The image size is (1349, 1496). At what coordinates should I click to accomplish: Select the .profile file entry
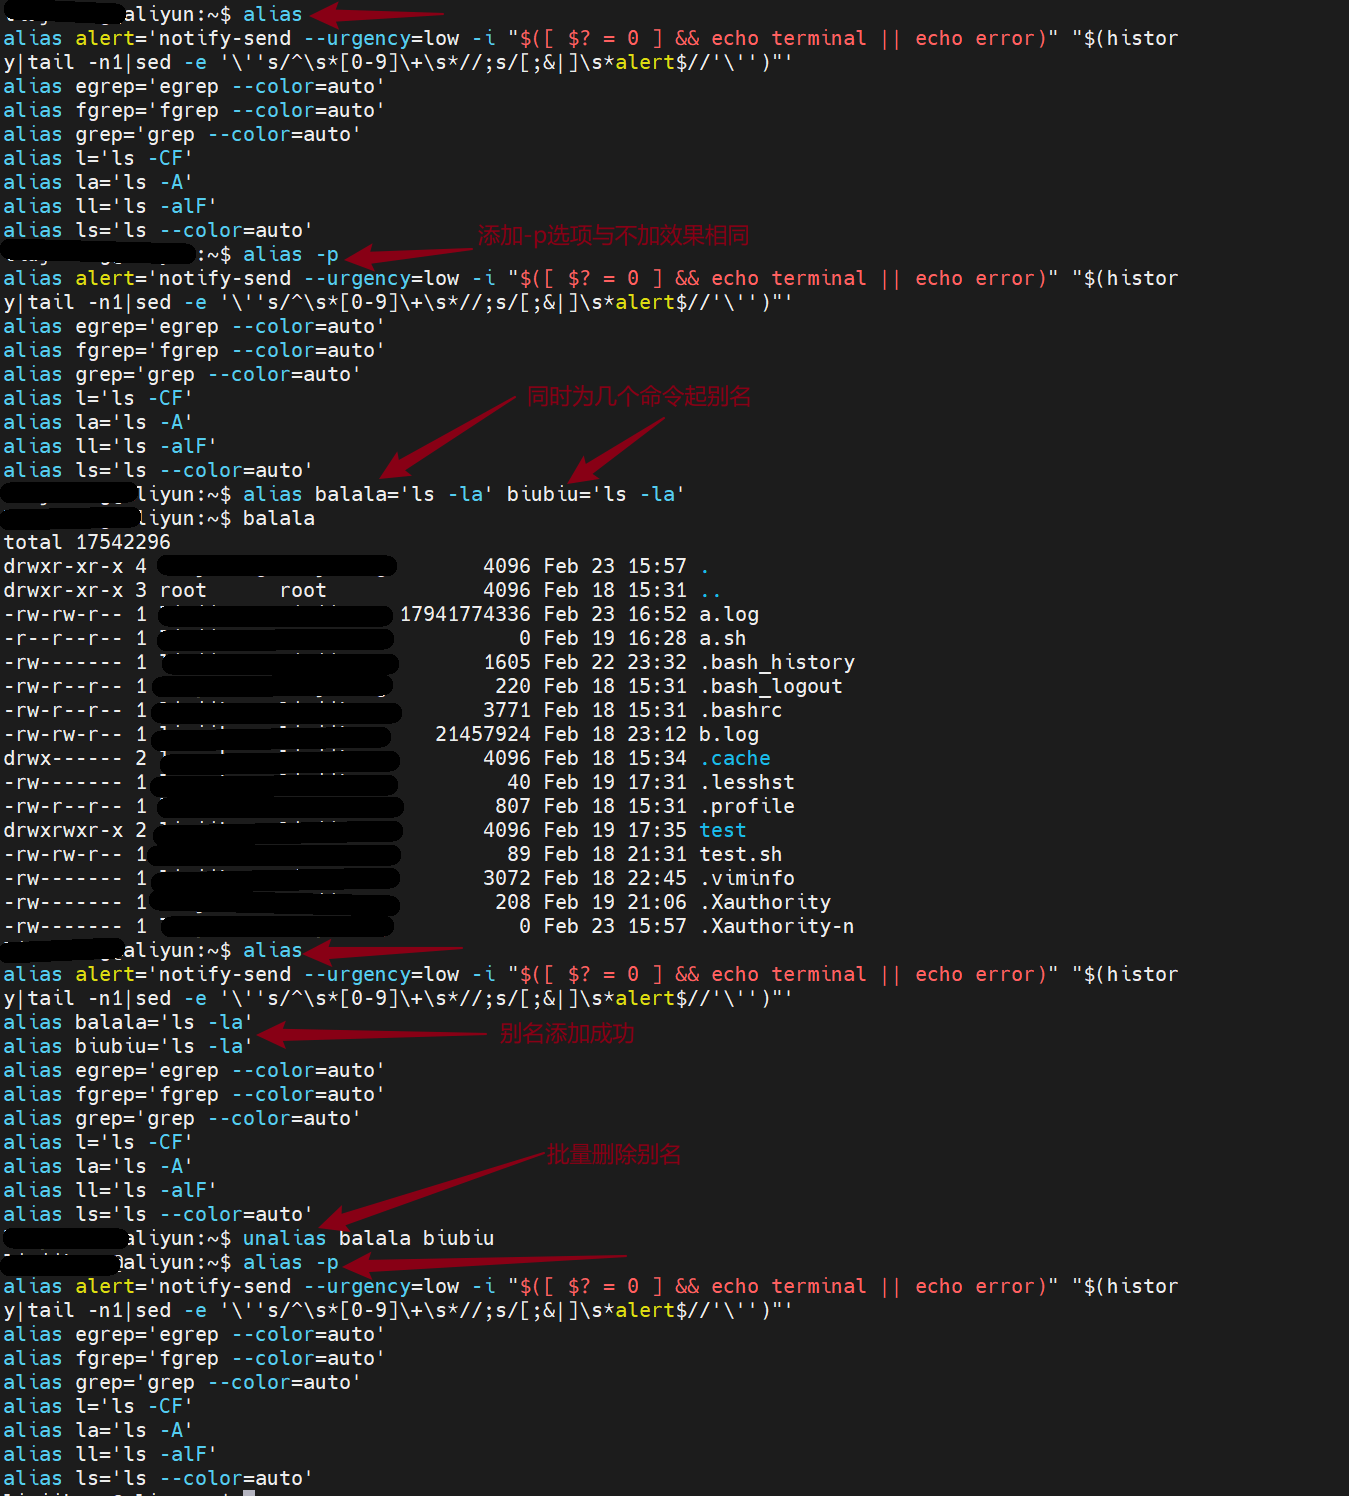click(x=748, y=806)
